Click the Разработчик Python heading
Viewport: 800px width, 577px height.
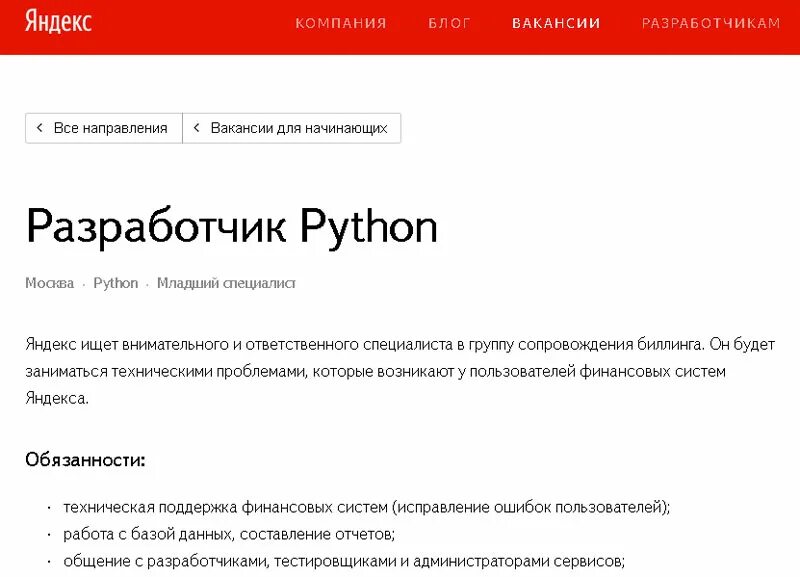232,227
